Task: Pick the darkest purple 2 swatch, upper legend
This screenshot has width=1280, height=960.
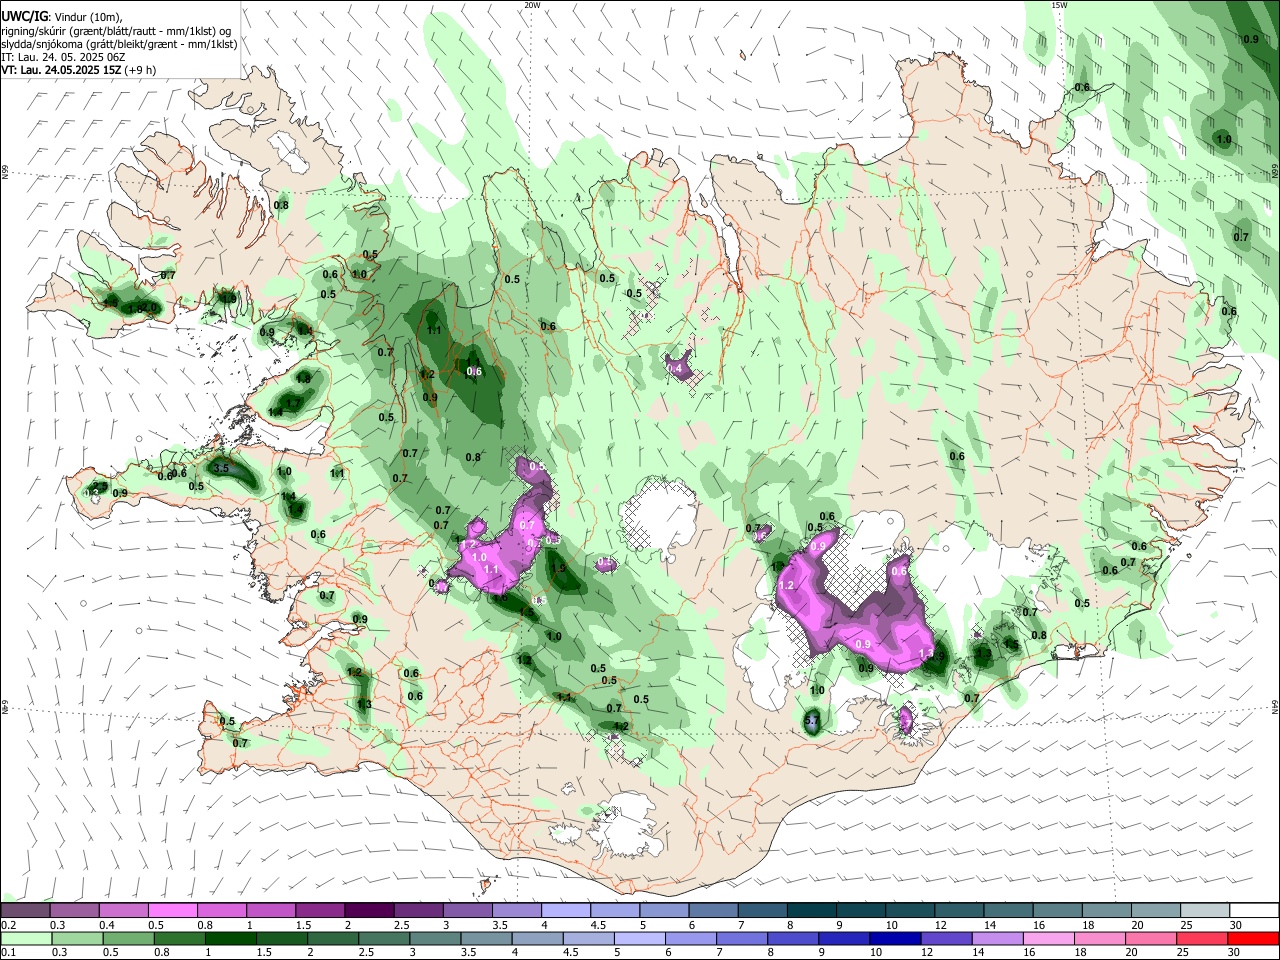Action: [369, 910]
